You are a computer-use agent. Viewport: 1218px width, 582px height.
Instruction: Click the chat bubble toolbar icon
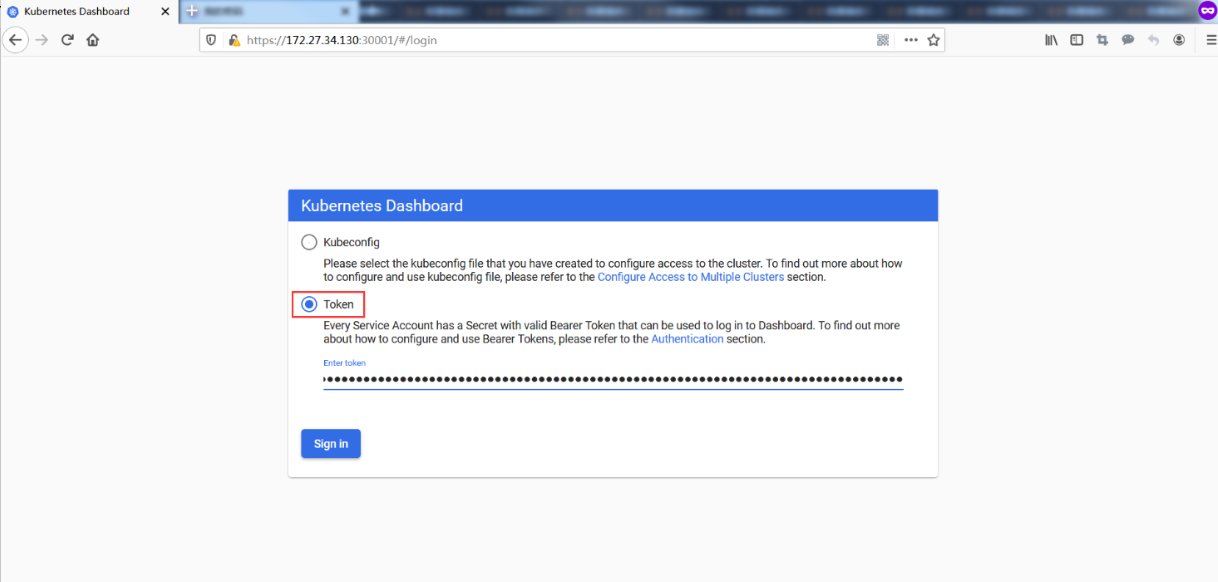click(1127, 40)
